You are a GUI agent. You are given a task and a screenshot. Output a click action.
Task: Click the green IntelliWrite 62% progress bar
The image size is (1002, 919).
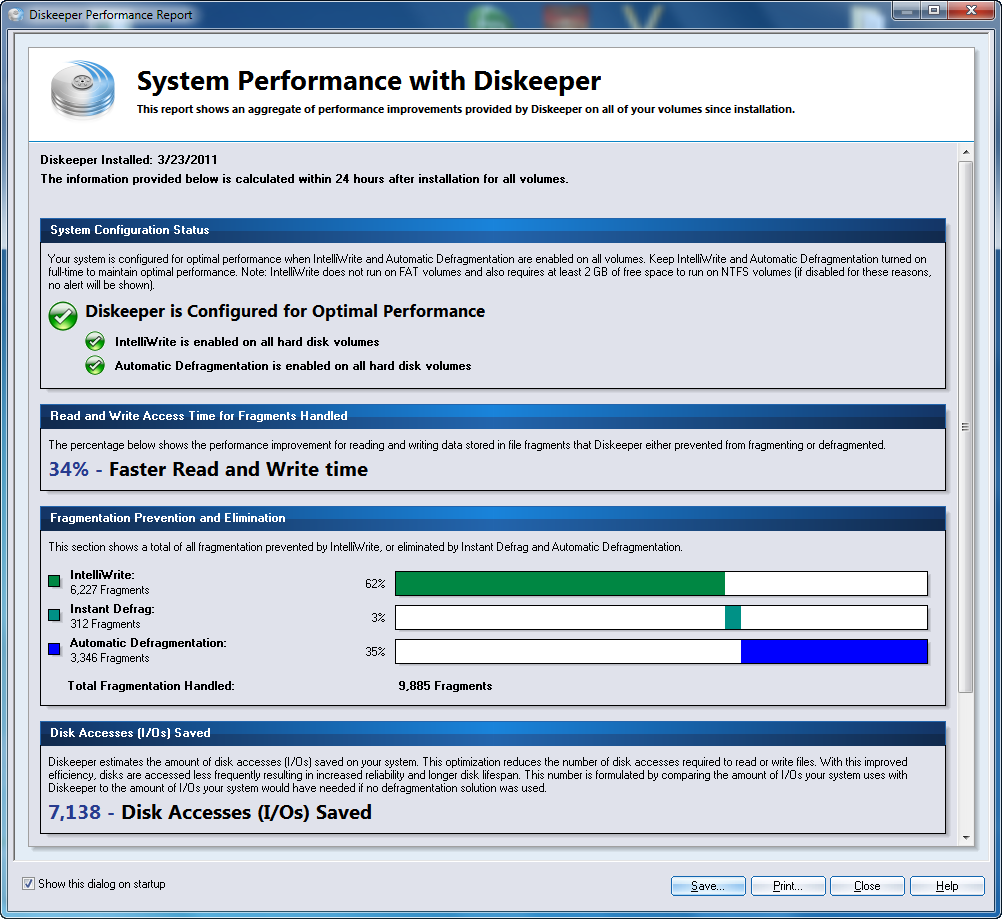tap(661, 583)
